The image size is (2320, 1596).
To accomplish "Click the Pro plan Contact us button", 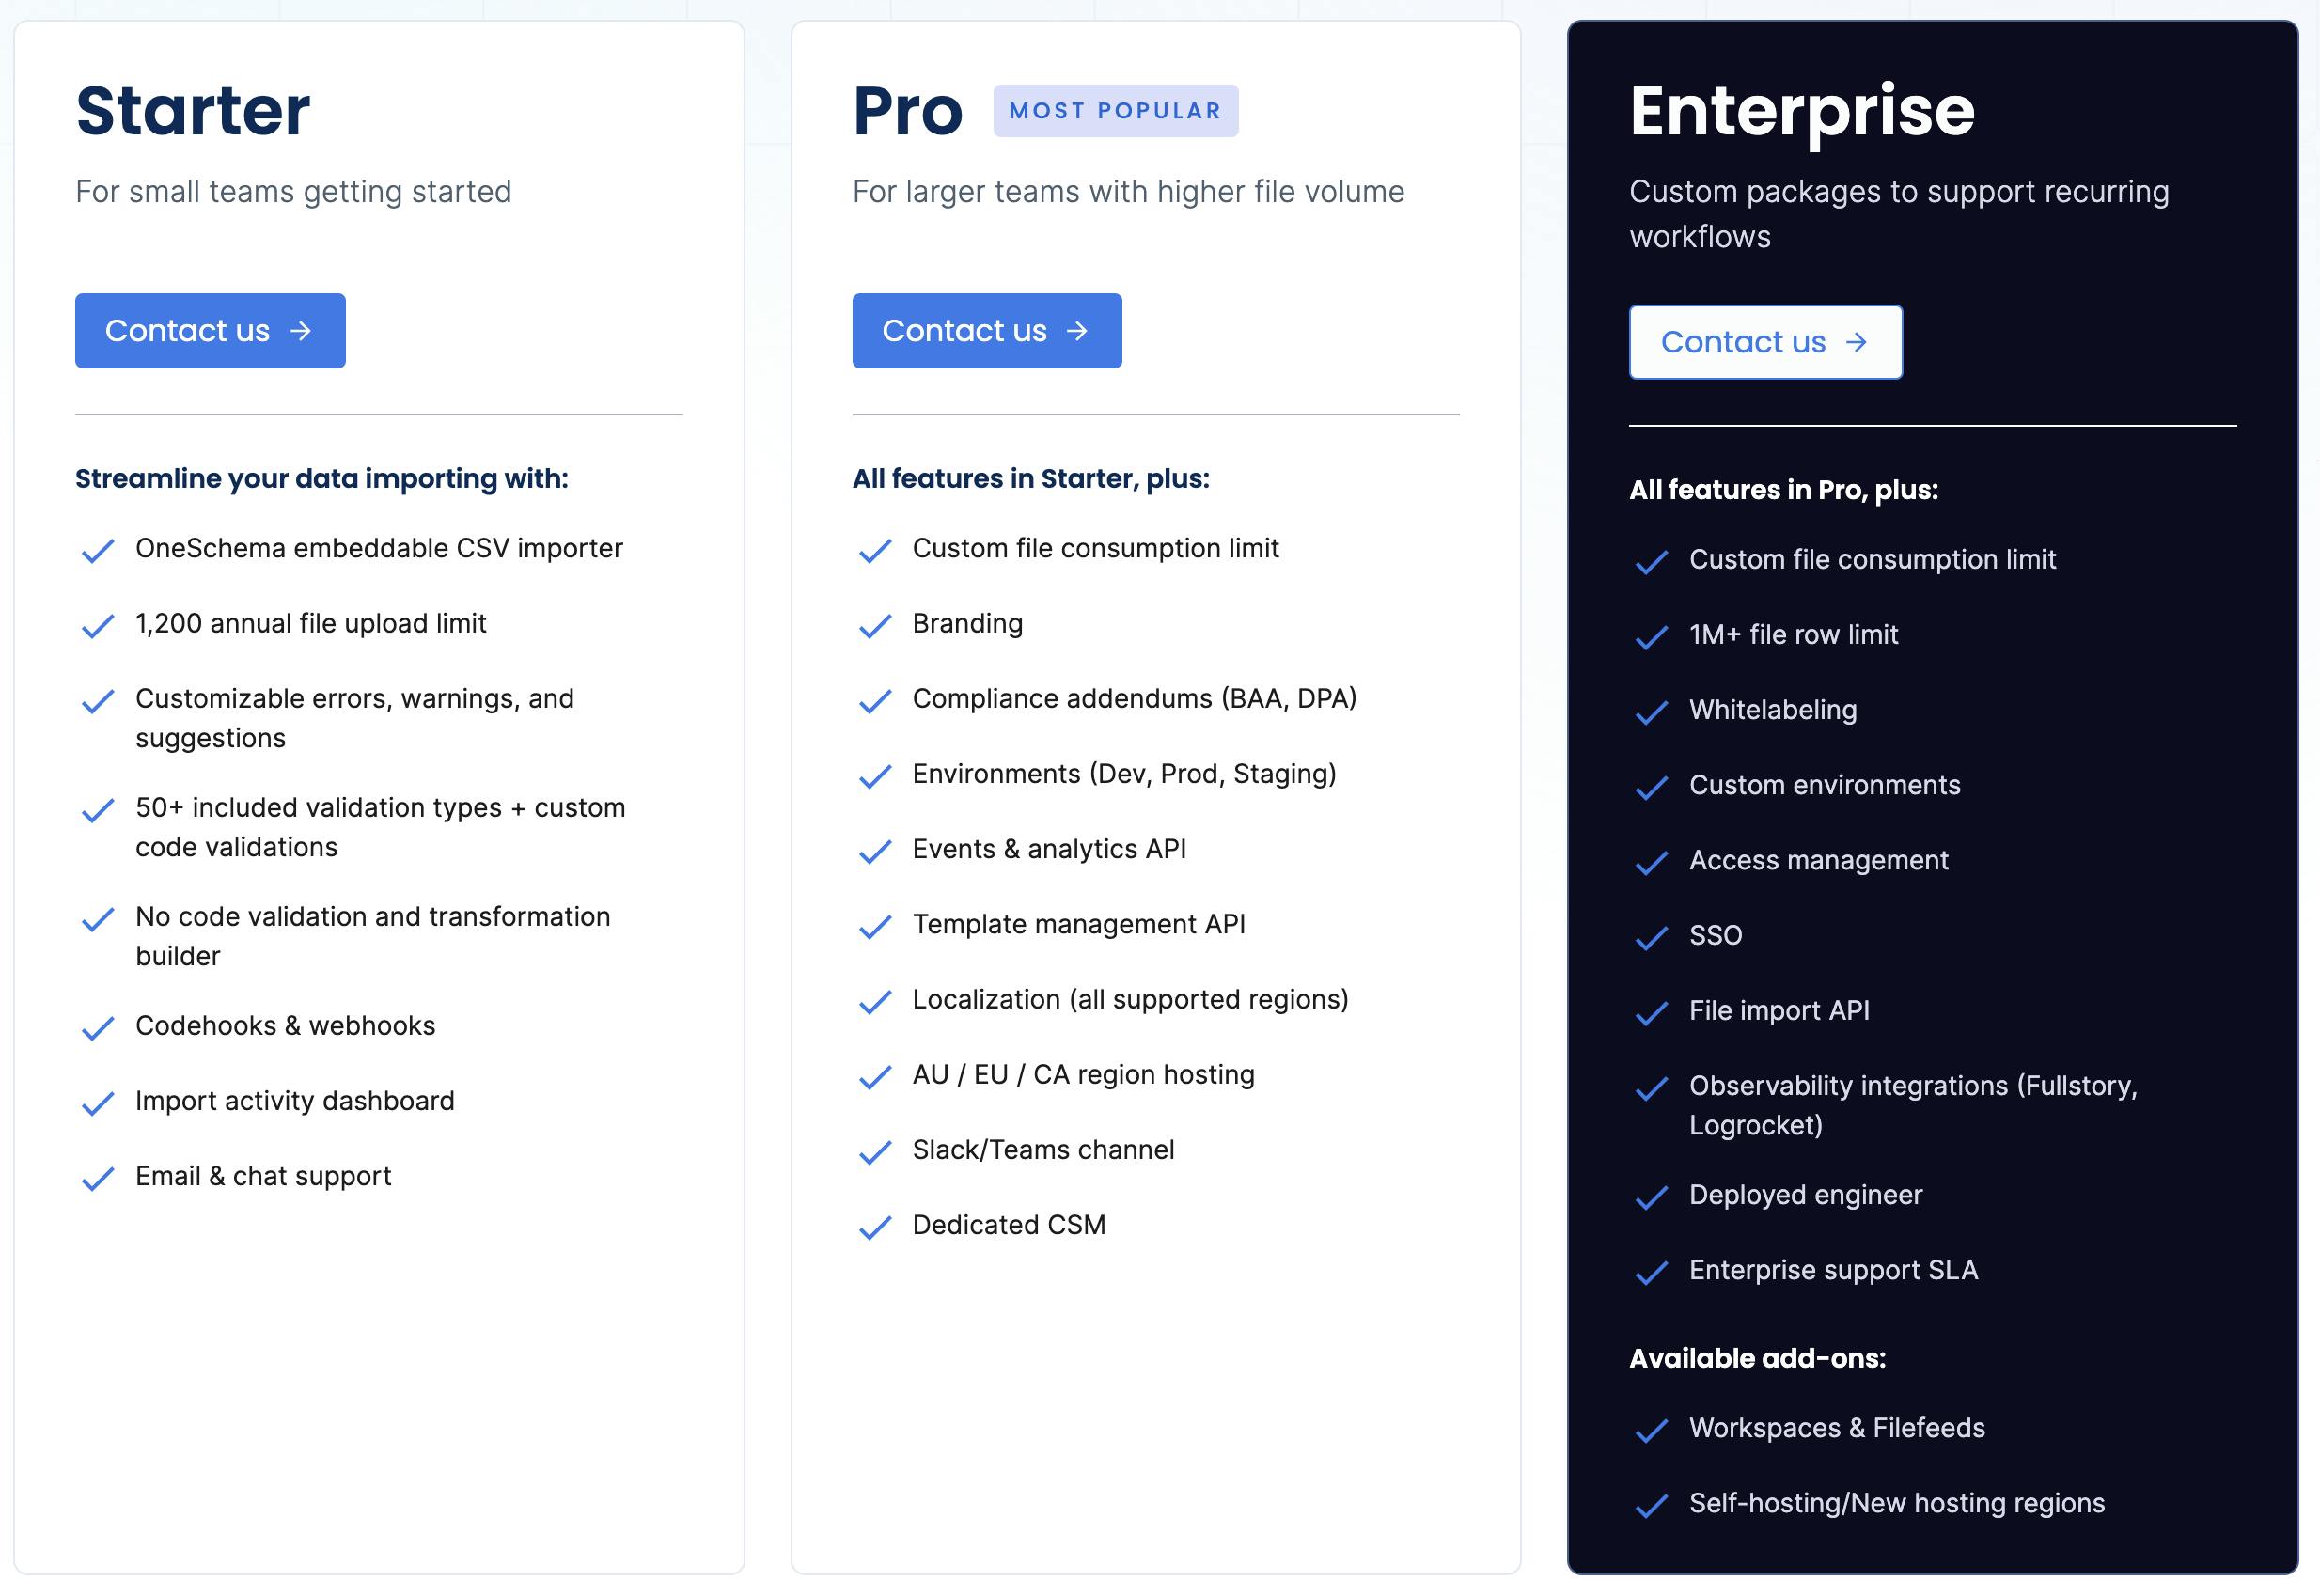I will pos(986,331).
